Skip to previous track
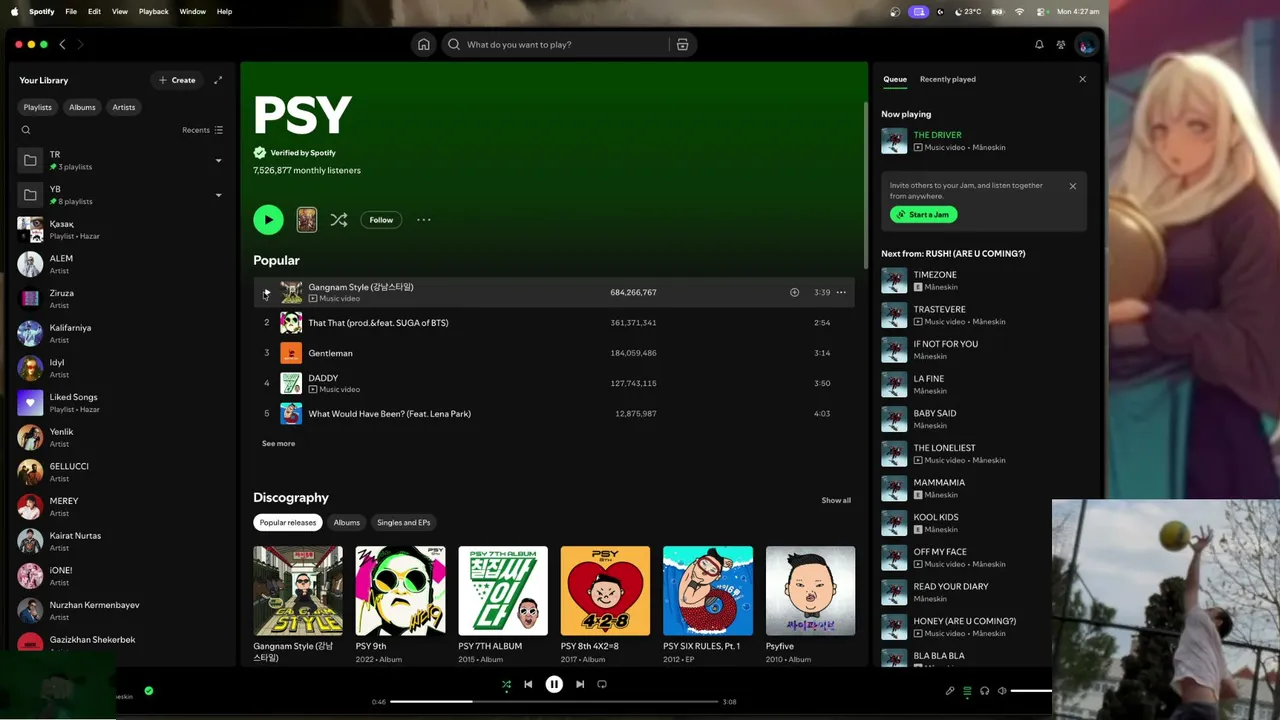This screenshot has width=1280, height=720. [528, 685]
